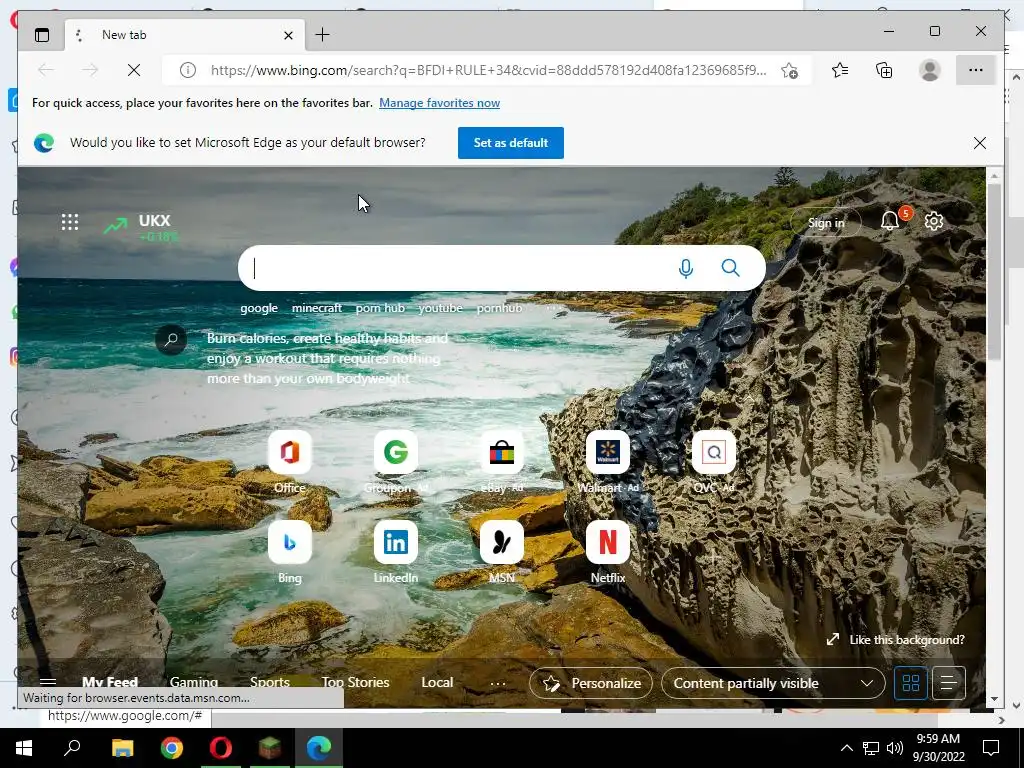Viewport: 1024px width, 768px height.
Task: Open the Office quick link
Action: [290, 462]
